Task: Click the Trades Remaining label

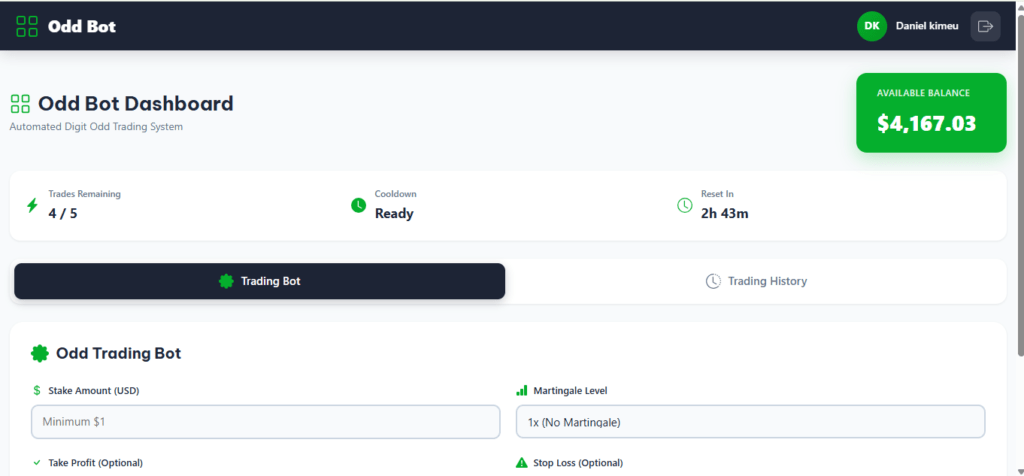Action: [x=84, y=194]
